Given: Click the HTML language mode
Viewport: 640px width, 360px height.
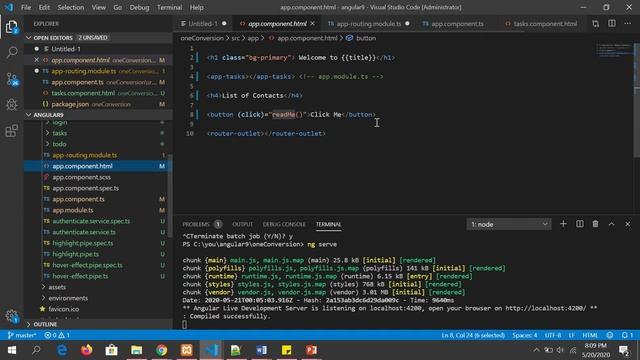Looking at the screenshot, I should 590,335.
